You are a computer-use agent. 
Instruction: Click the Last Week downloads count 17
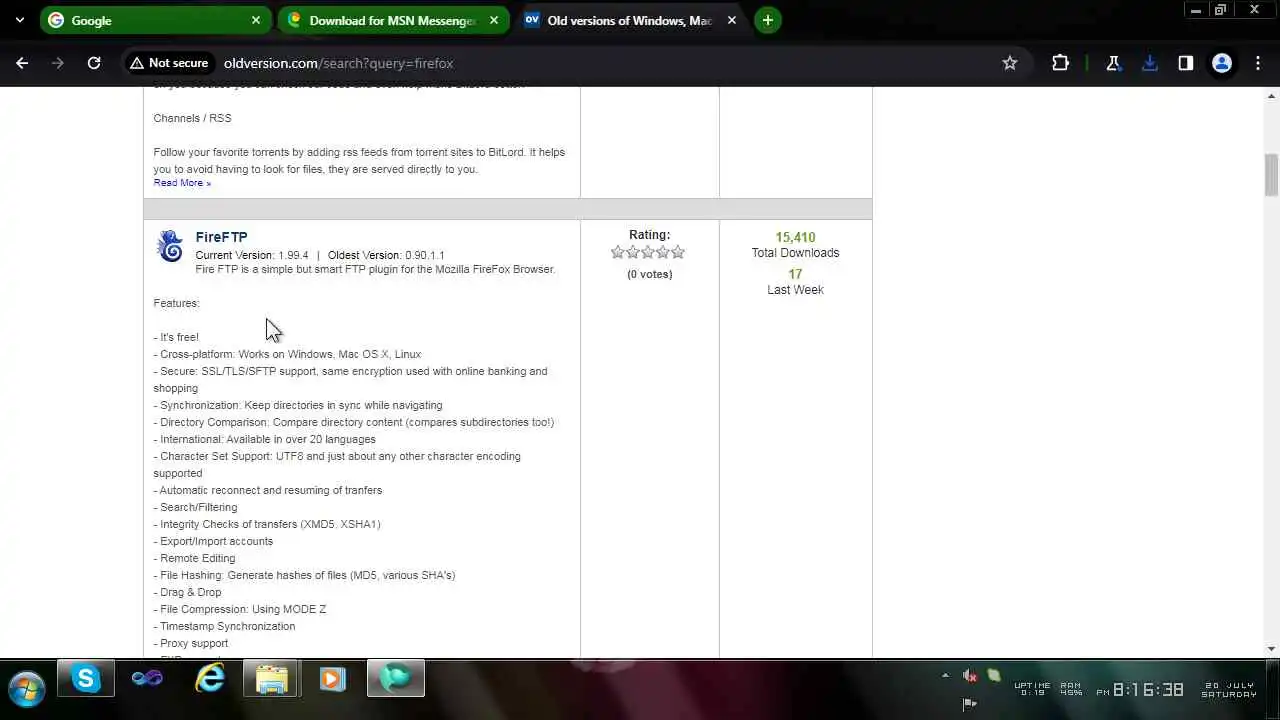click(x=795, y=274)
